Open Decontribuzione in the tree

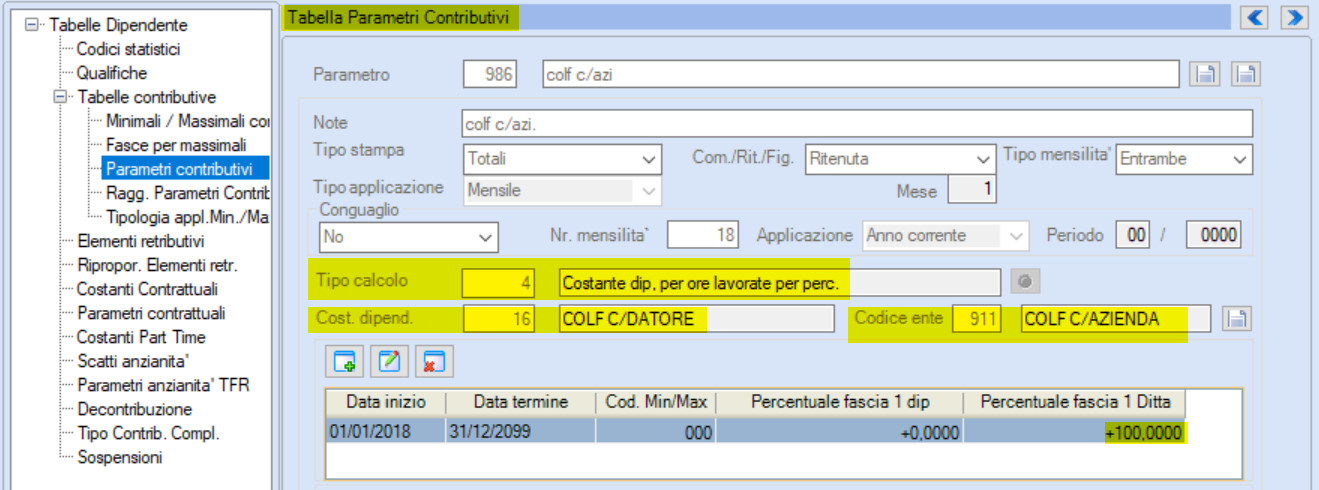134,409
